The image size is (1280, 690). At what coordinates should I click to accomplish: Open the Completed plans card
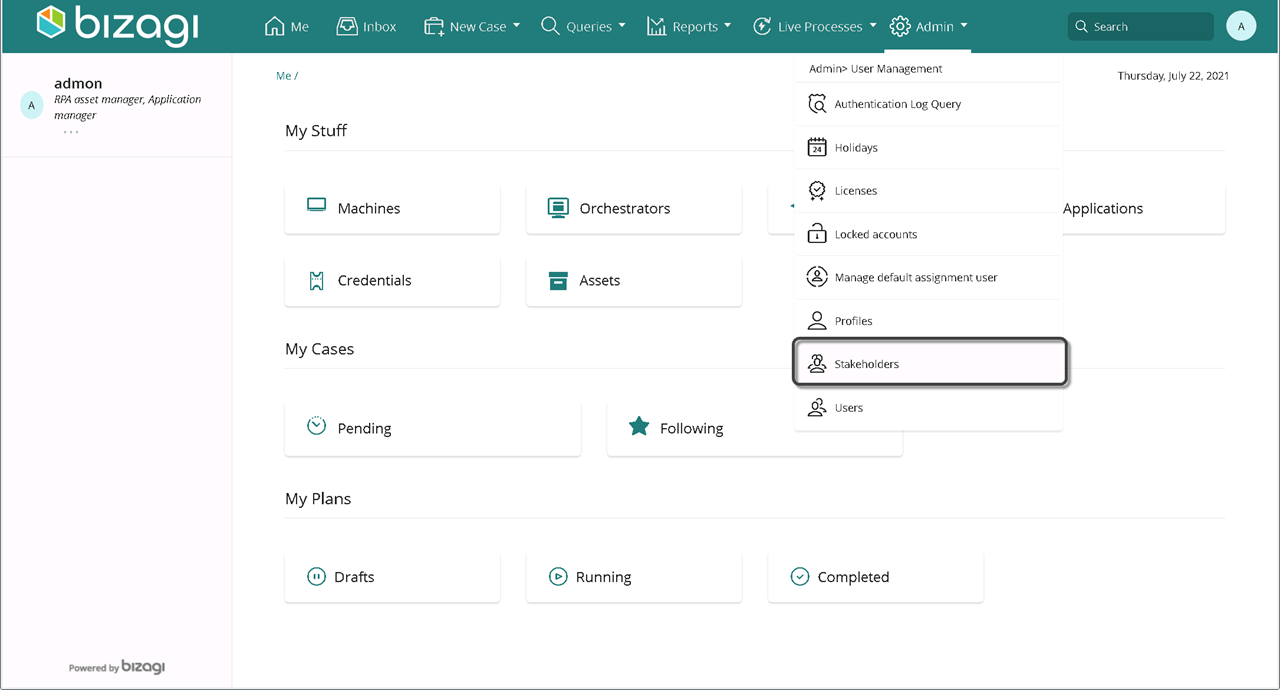coord(876,577)
